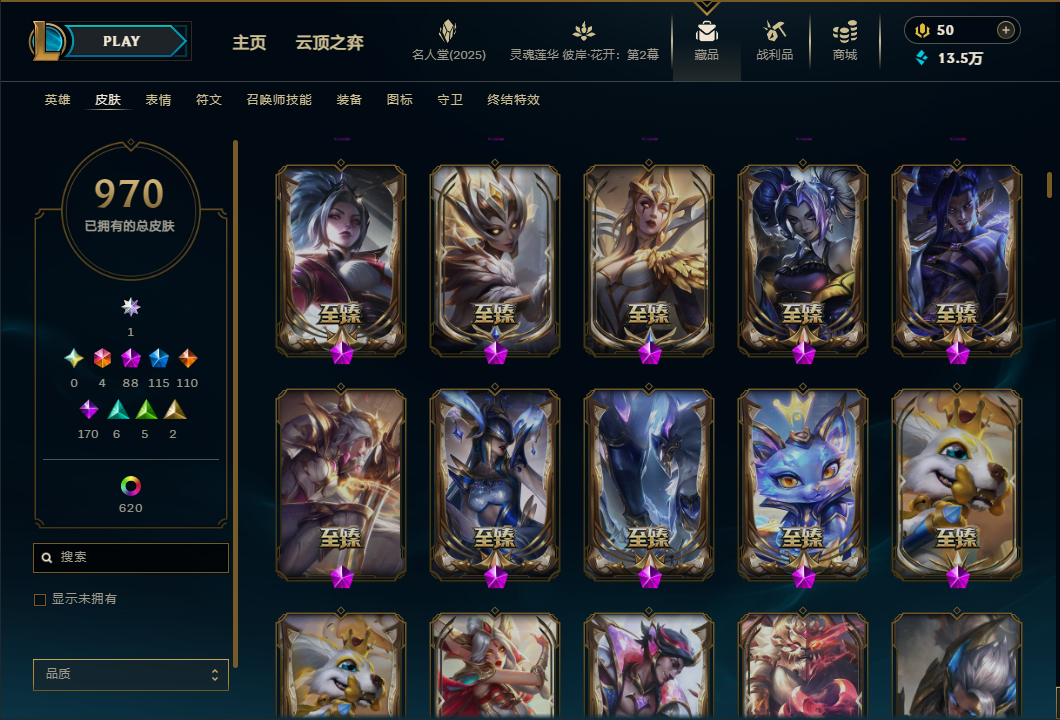Go to 云顶之弈 page
This screenshot has height=720, width=1060.
(x=329, y=43)
